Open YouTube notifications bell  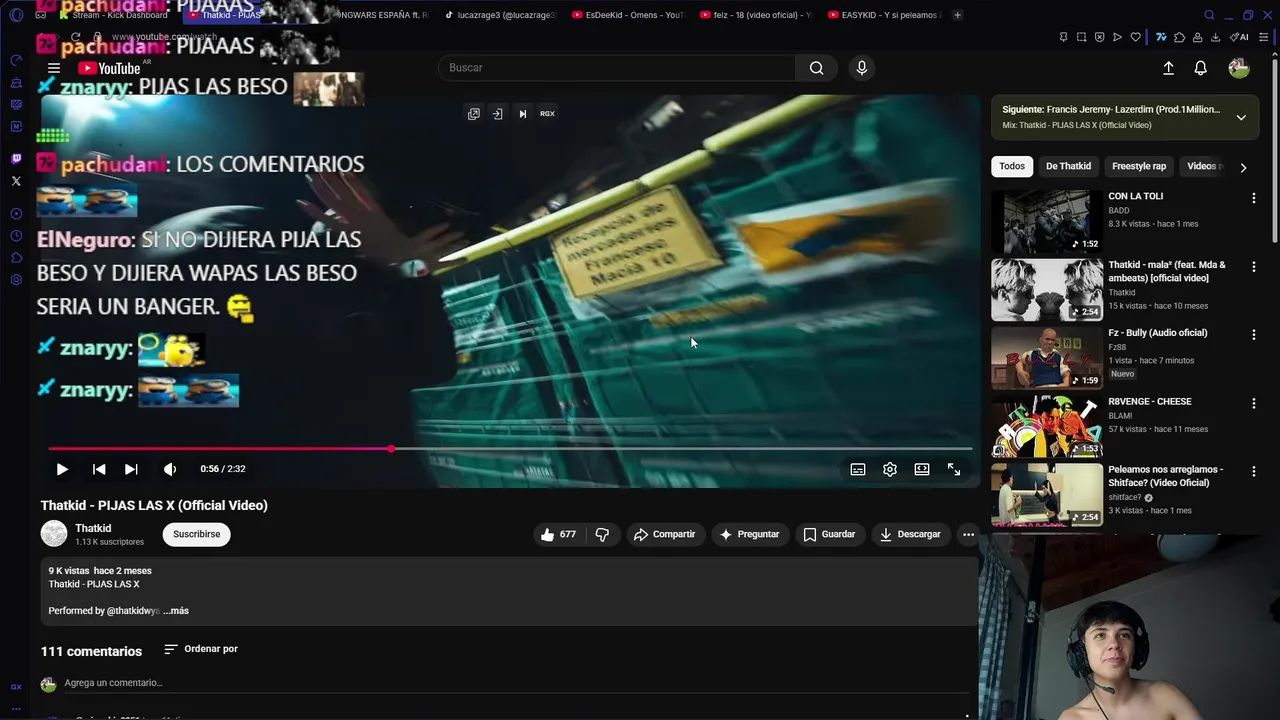tap(1201, 68)
